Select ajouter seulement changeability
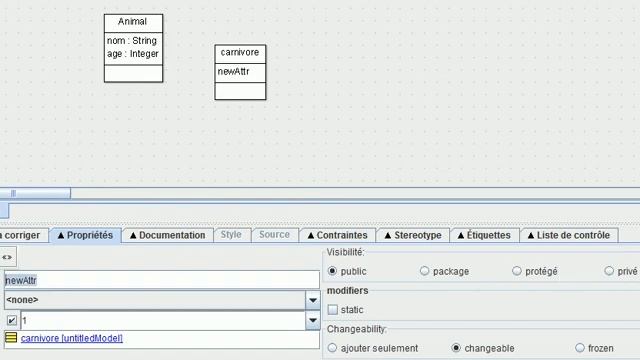640x360 pixels. (332, 348)
